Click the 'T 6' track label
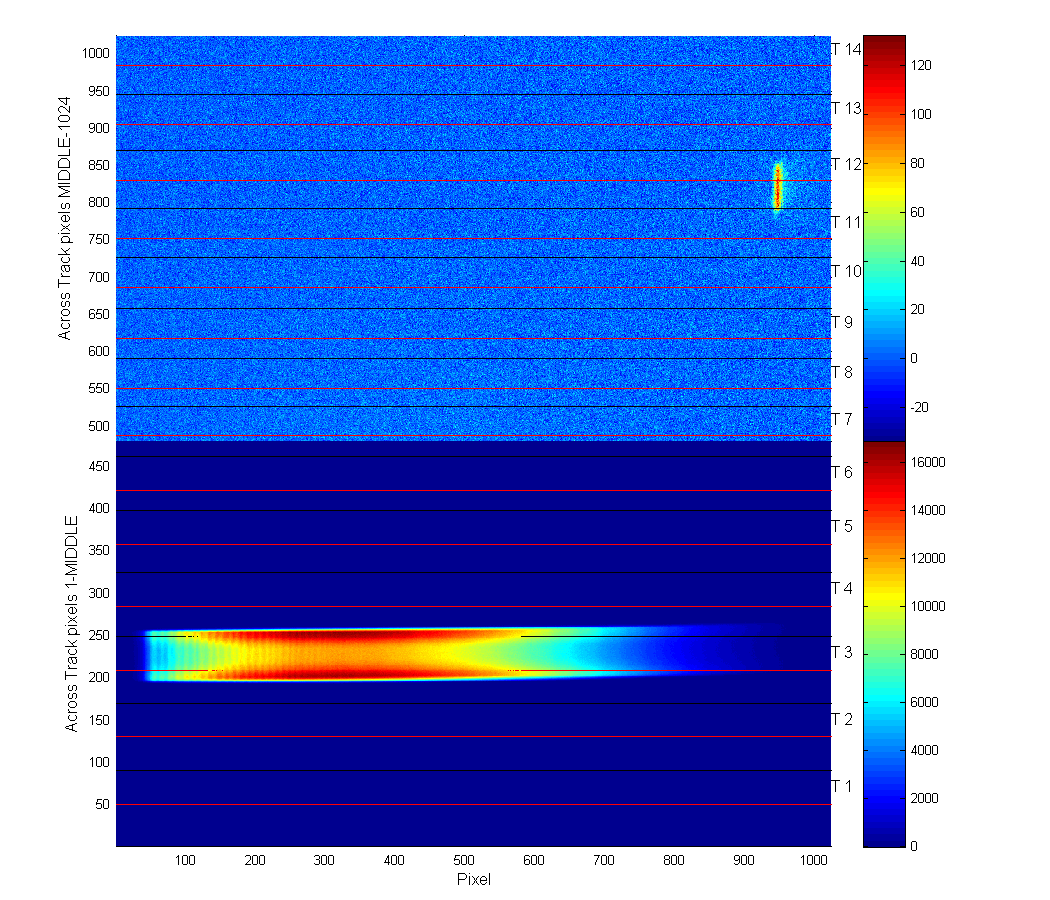This screenshot has width=1050, height=900. [842, 473]
